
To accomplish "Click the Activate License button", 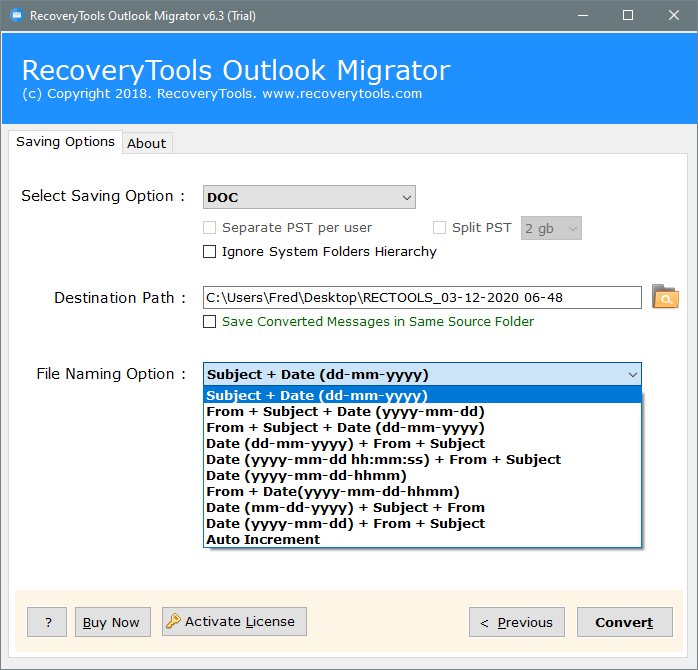I will (x=234, y=621).
